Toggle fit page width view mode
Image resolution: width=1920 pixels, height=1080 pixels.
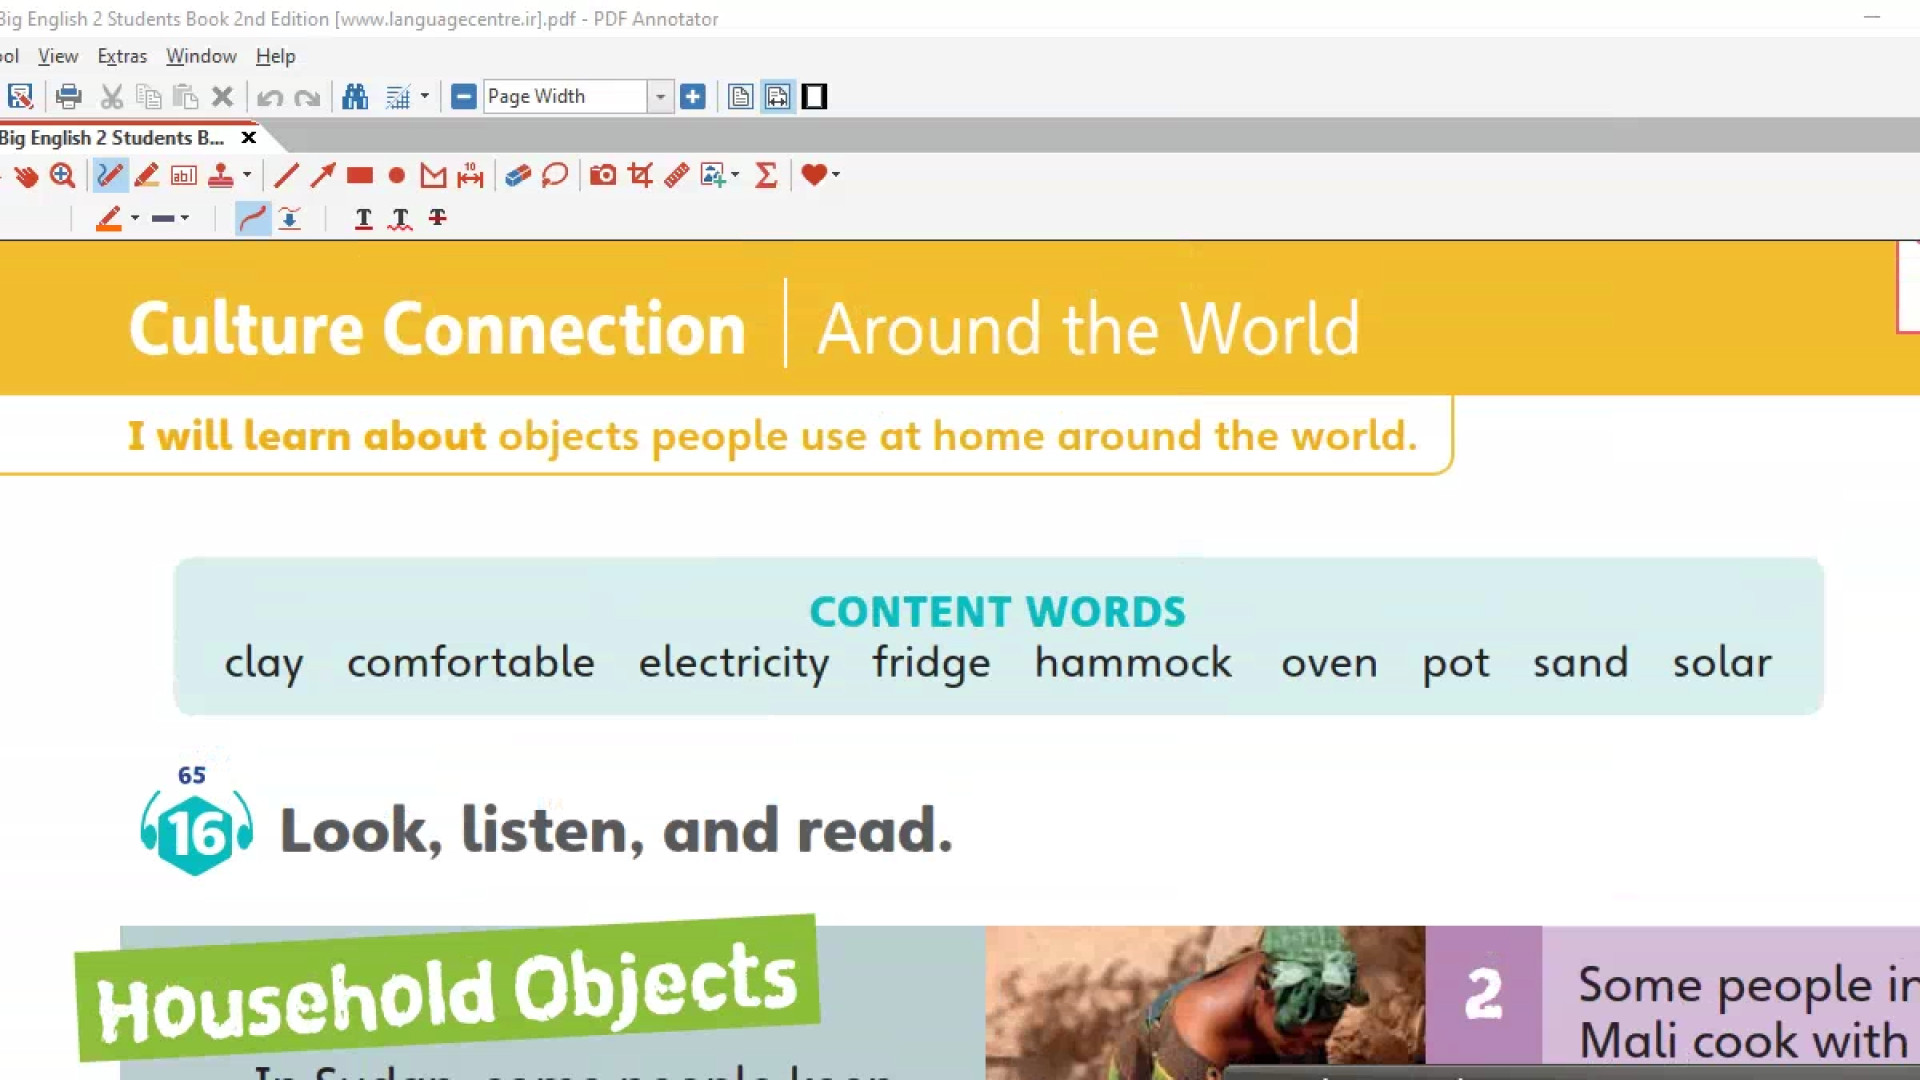(x=777, y=97)
